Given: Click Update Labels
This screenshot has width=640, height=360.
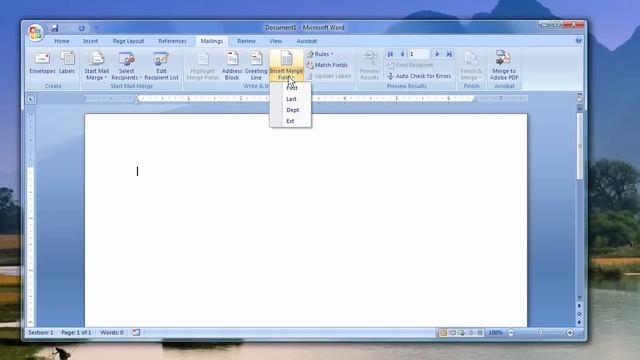Looking at the screenshot, I should [329, 76].
